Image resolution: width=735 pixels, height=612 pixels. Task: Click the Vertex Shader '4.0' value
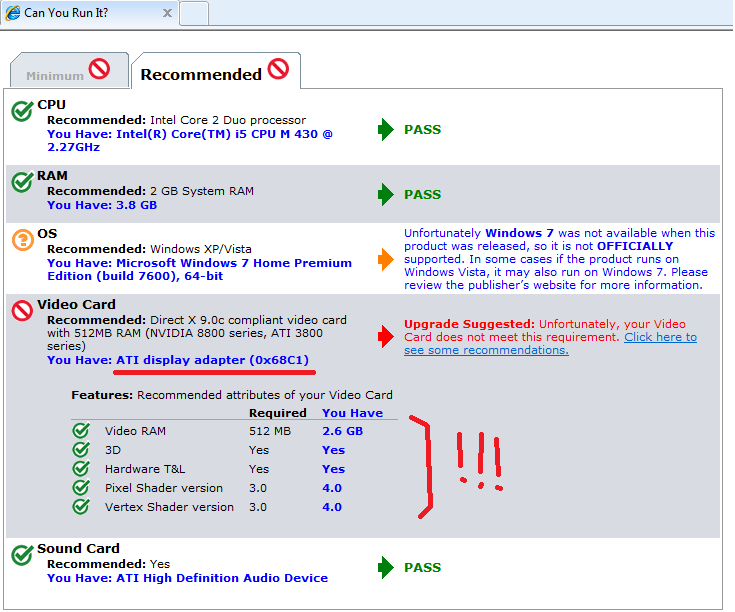(332, 508)
